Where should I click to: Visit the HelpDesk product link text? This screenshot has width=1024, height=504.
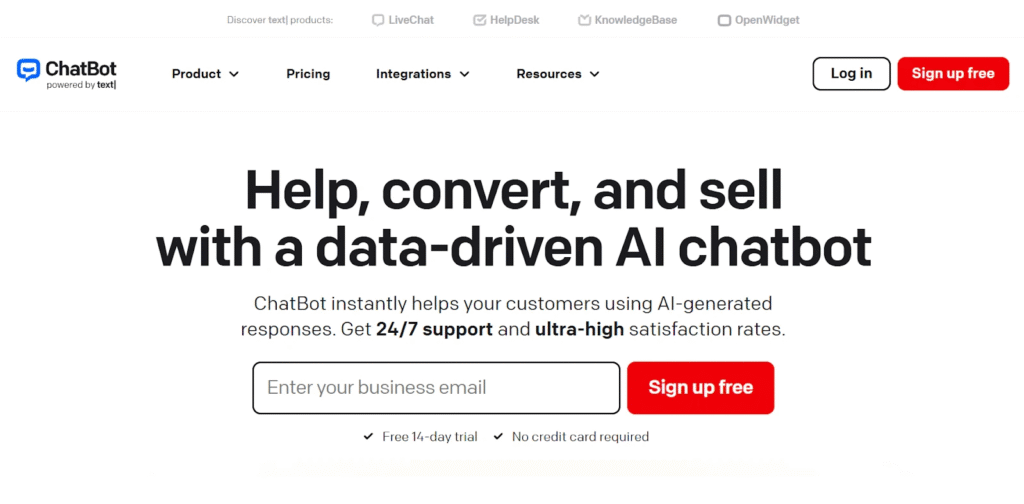516,20
